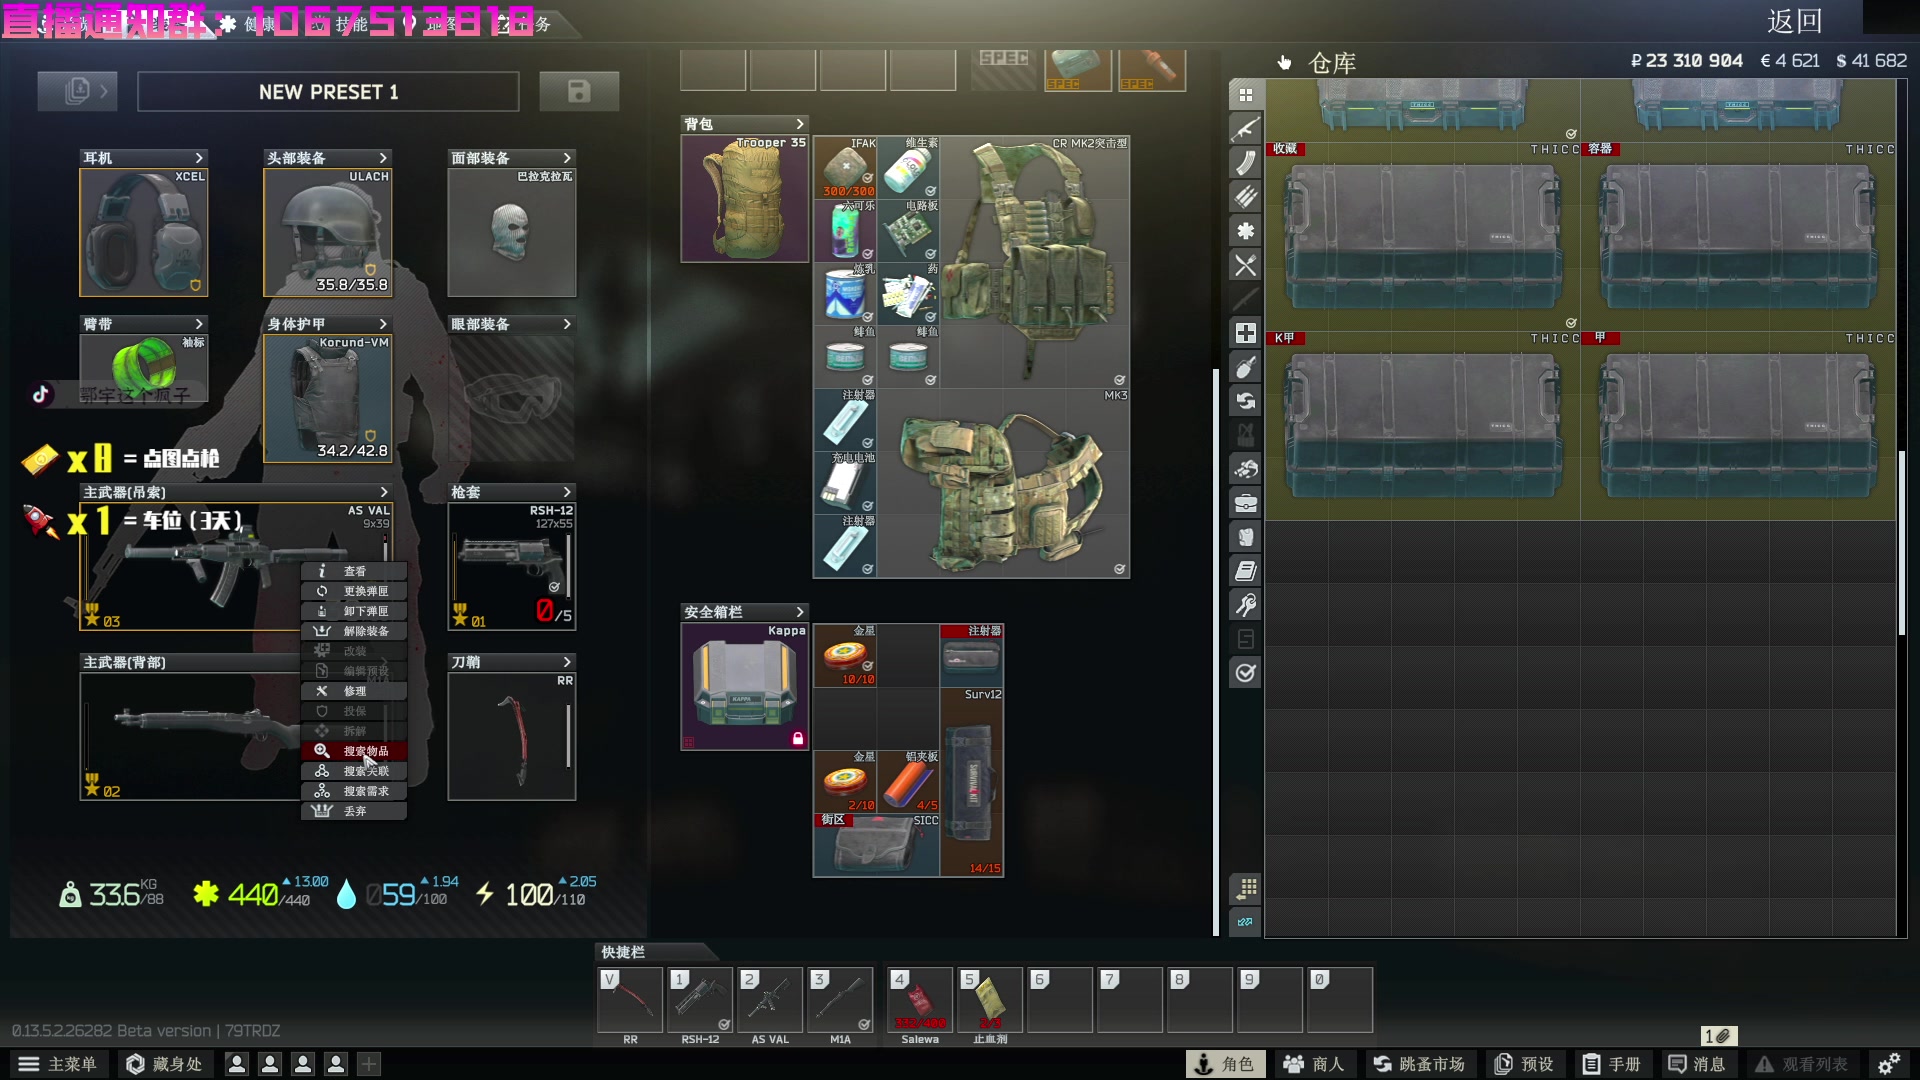Expand the 耳机 slot chevron
Image resolution: width=1920 pixels, height=1080 pixels.
tap(199, 158)
